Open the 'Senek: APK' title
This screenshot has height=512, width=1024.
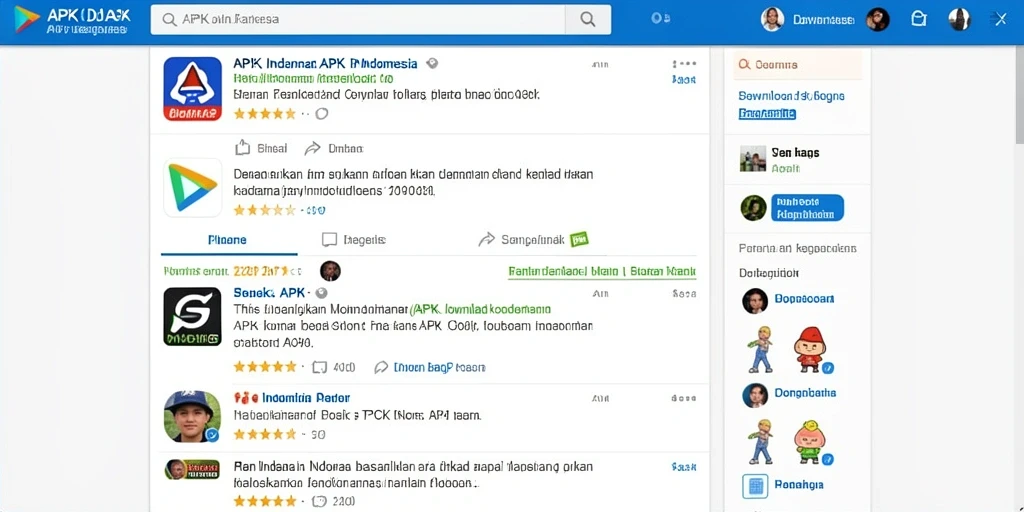269,293
